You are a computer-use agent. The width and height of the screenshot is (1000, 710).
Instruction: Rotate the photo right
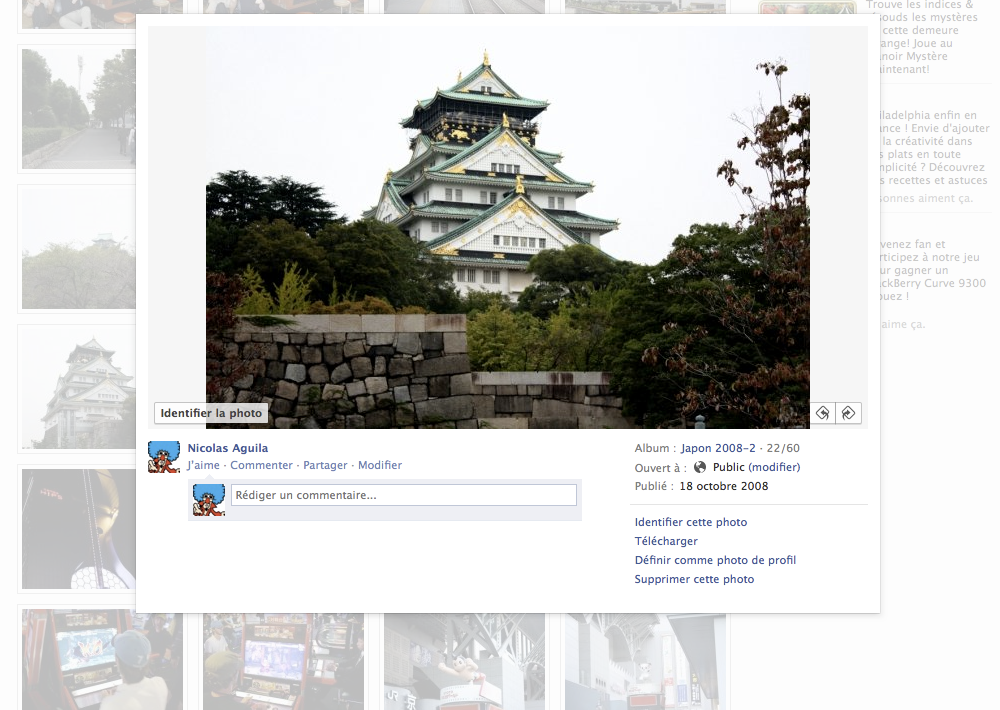pos(848,413)
